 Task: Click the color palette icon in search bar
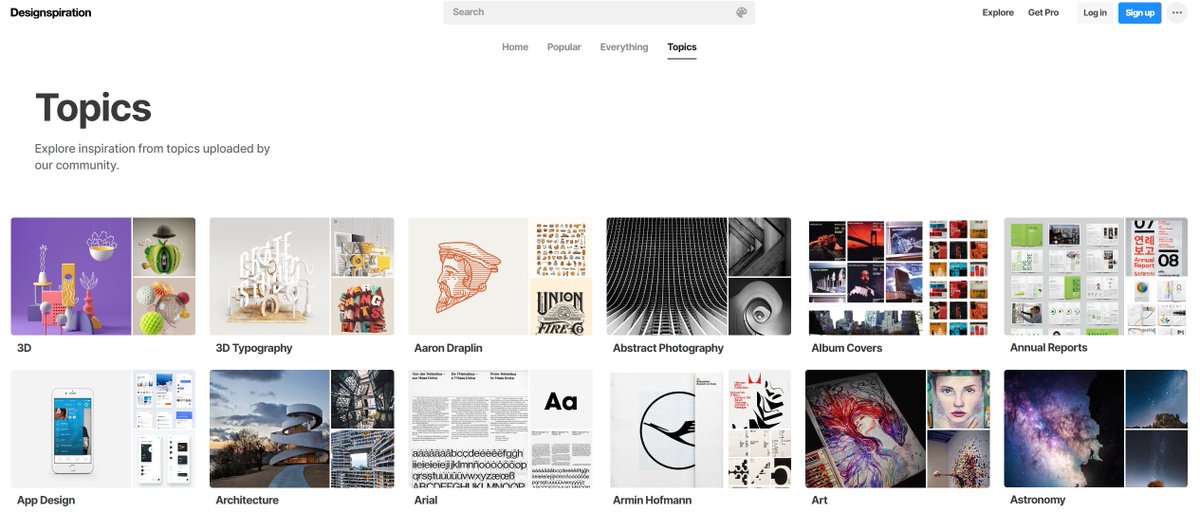tap(741, 13)
